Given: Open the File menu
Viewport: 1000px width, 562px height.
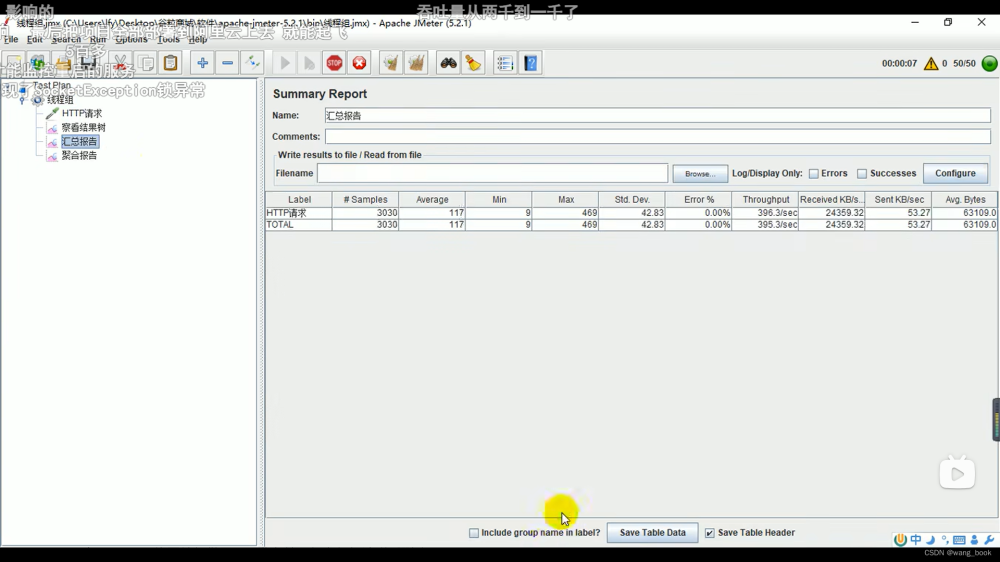Looking at the screenshot, I should pos(11,40).
